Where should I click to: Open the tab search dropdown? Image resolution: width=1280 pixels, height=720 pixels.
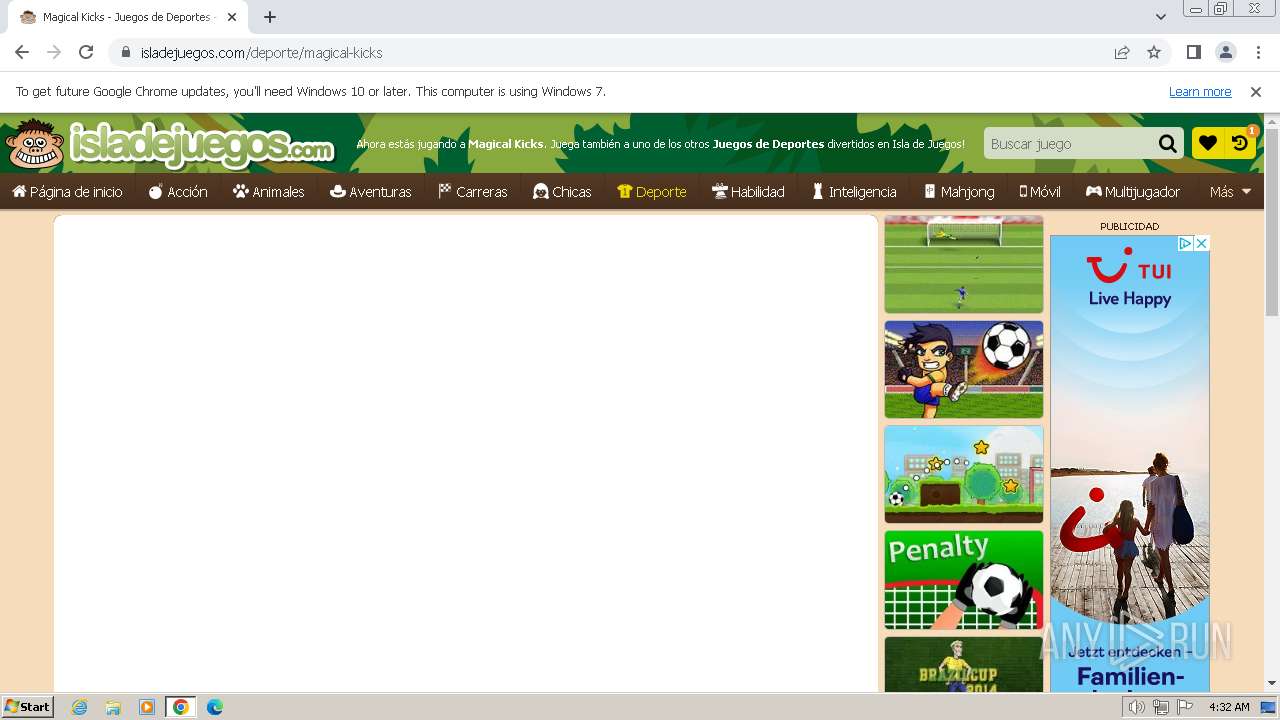[1161, 17]
